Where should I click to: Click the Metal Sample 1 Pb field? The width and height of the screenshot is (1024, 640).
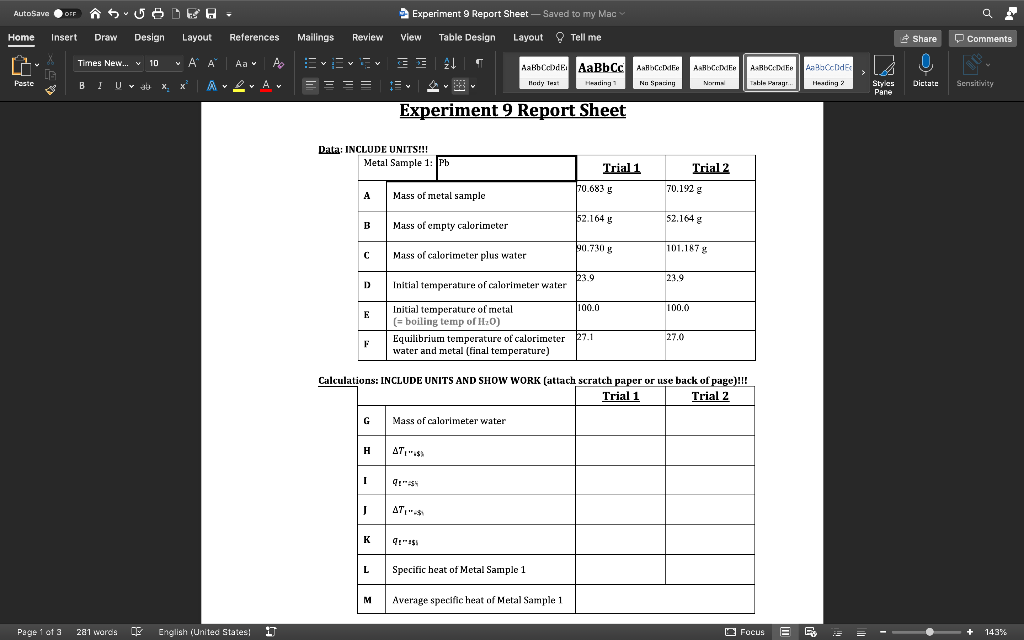coord(506,168)
